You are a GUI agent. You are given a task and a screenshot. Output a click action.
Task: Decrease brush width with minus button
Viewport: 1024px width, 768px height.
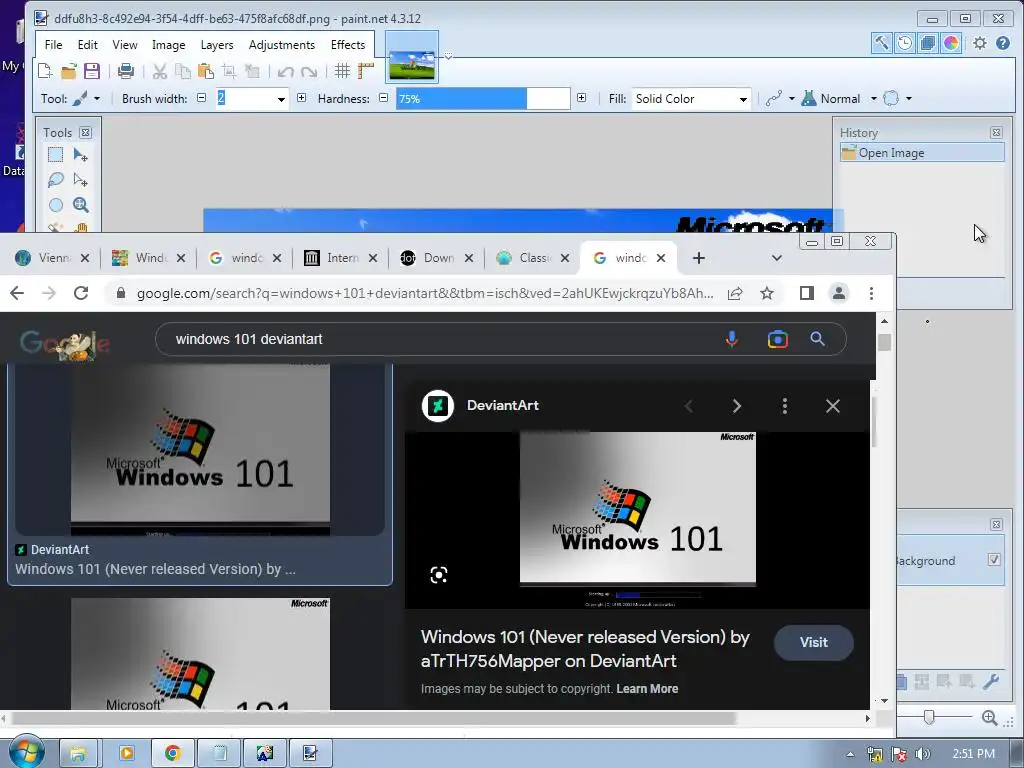coord(202,98)
